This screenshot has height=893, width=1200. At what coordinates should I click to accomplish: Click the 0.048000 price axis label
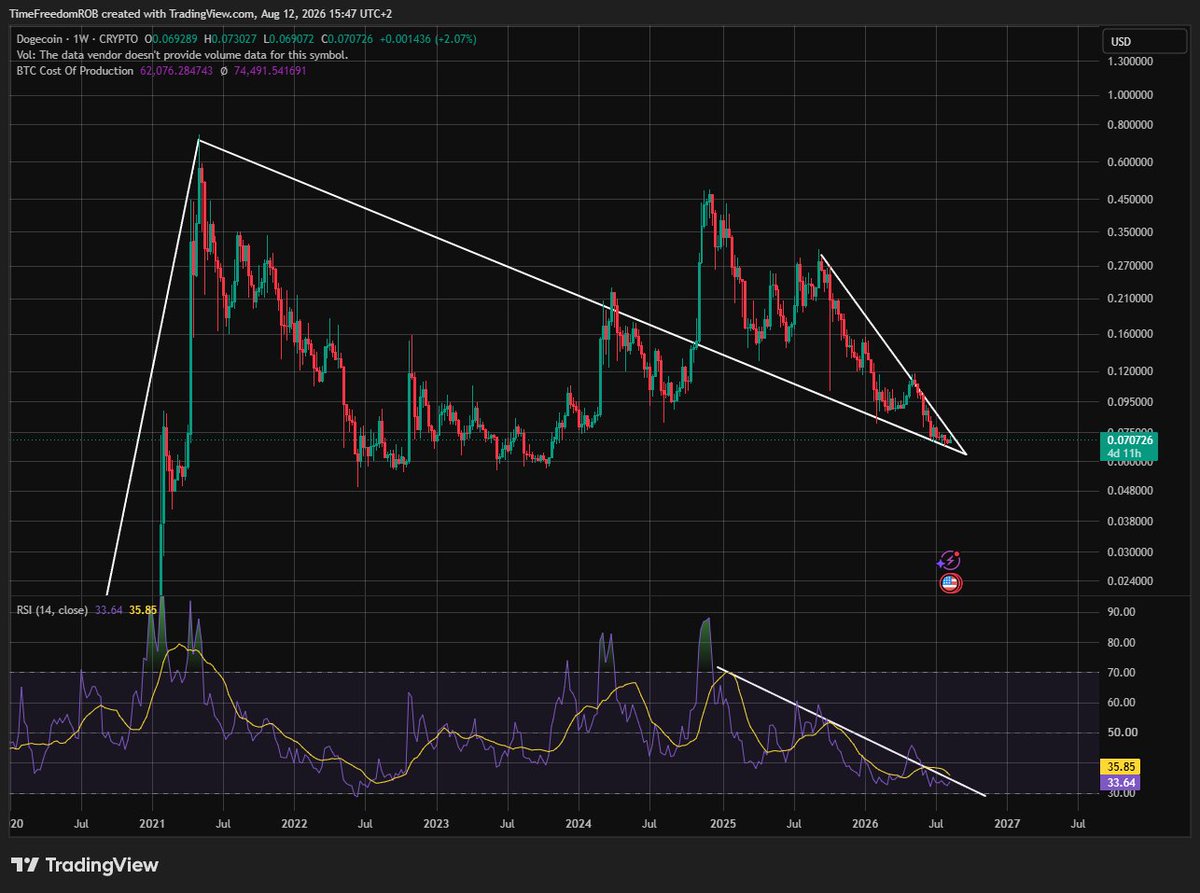(x=1128, y=491)
